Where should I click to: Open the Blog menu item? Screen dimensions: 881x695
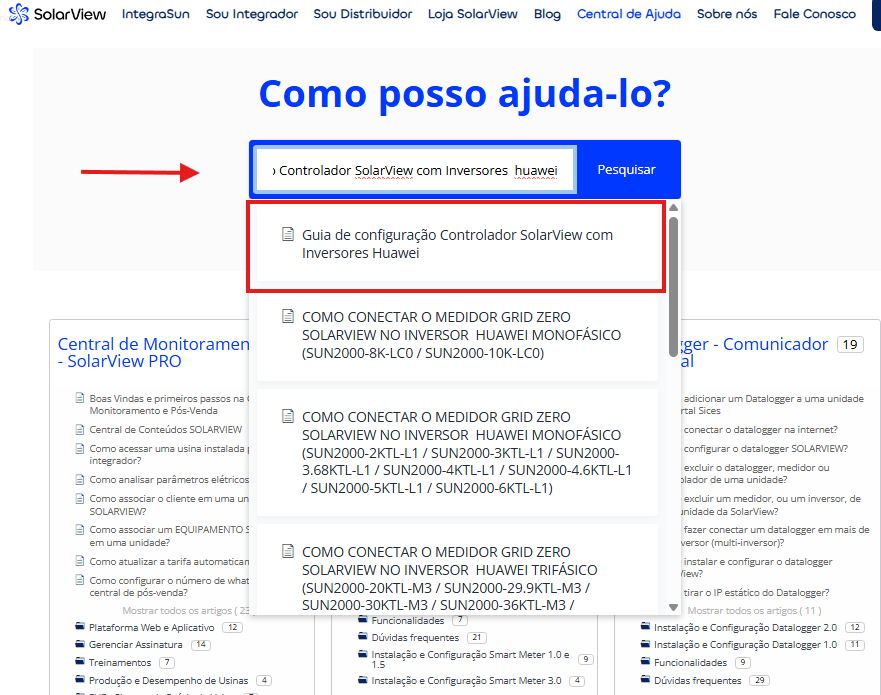coord(547,14)
